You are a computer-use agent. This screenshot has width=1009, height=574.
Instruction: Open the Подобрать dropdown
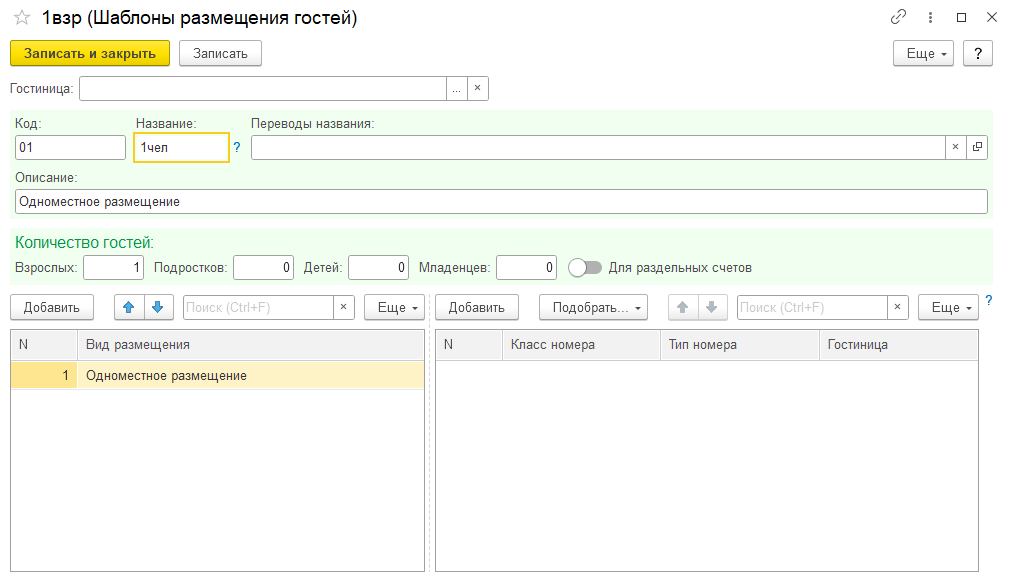coord(593,308)
